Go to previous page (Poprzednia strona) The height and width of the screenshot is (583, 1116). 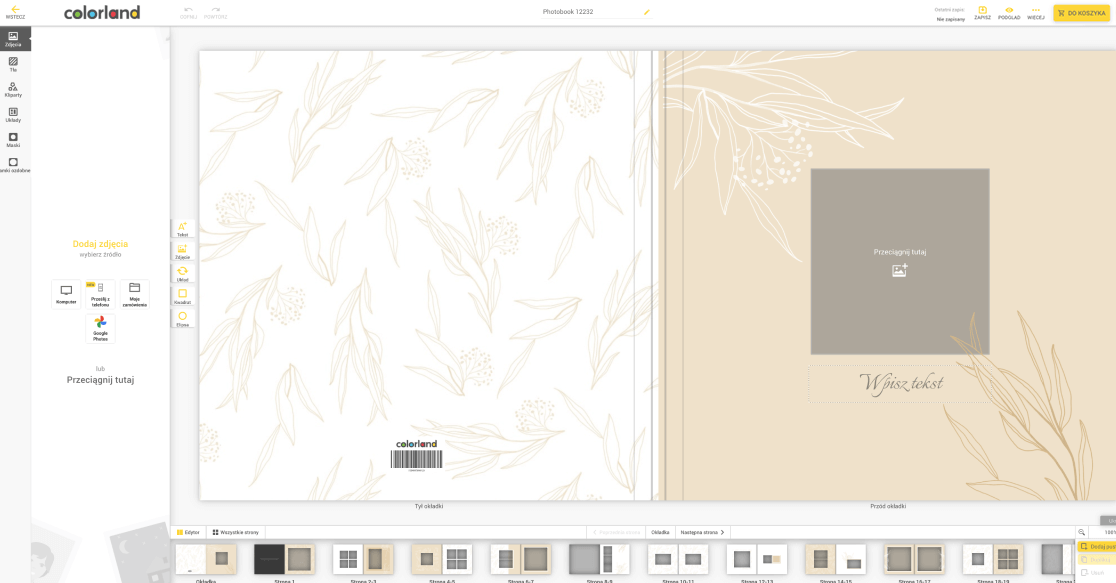click(616, 532)
